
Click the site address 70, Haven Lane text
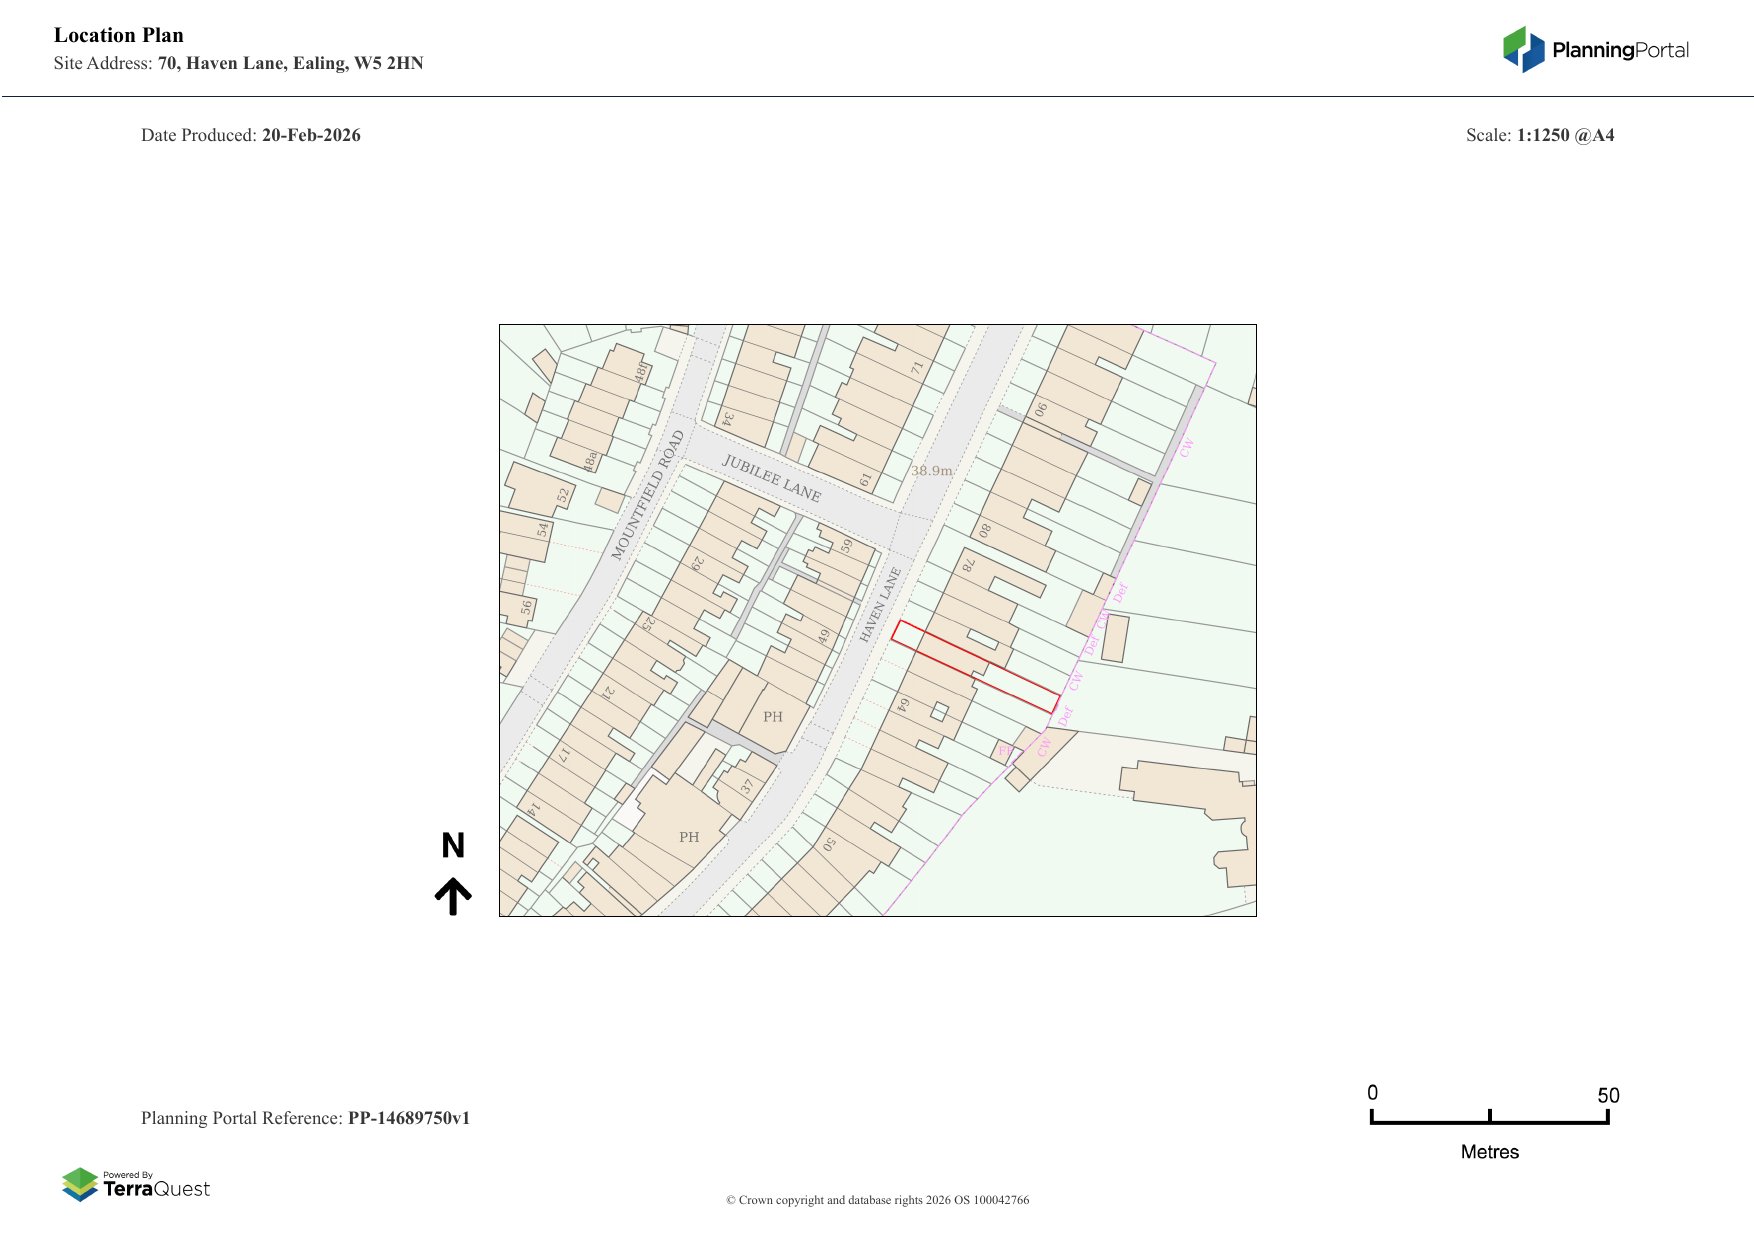point(290,63)
